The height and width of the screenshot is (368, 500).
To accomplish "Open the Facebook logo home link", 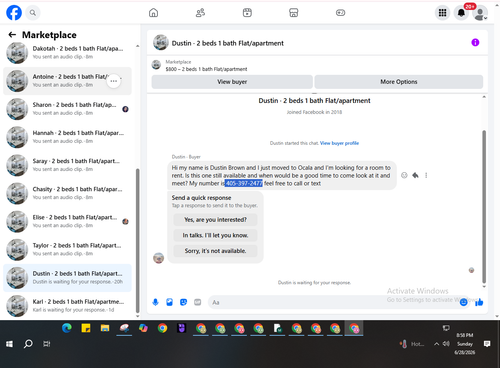I will click(14, 13).
